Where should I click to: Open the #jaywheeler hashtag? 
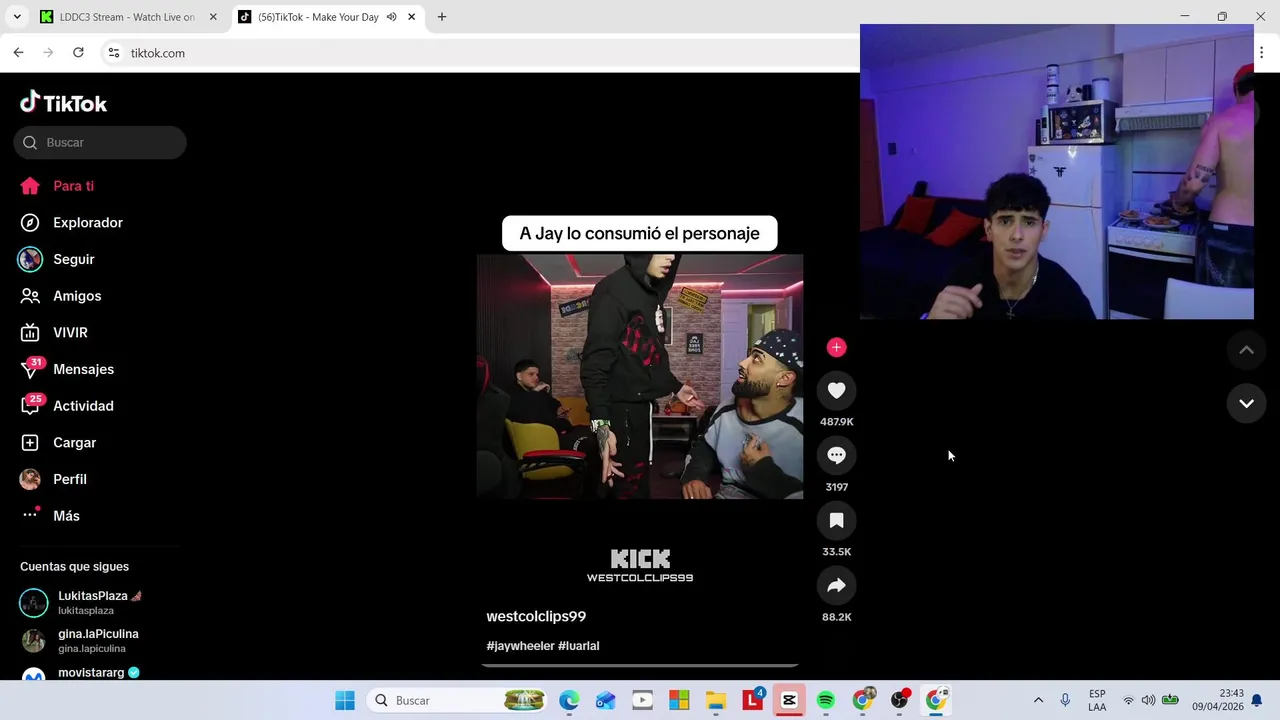(x=520, y=646)
